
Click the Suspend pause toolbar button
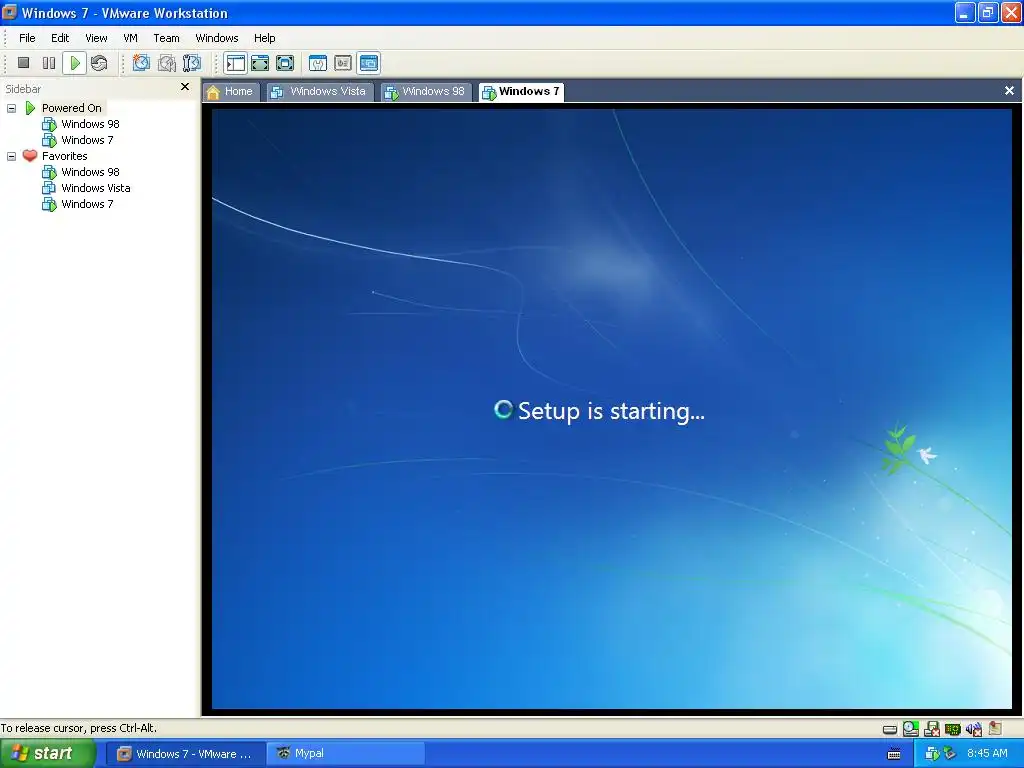click(x=49, y=63)
